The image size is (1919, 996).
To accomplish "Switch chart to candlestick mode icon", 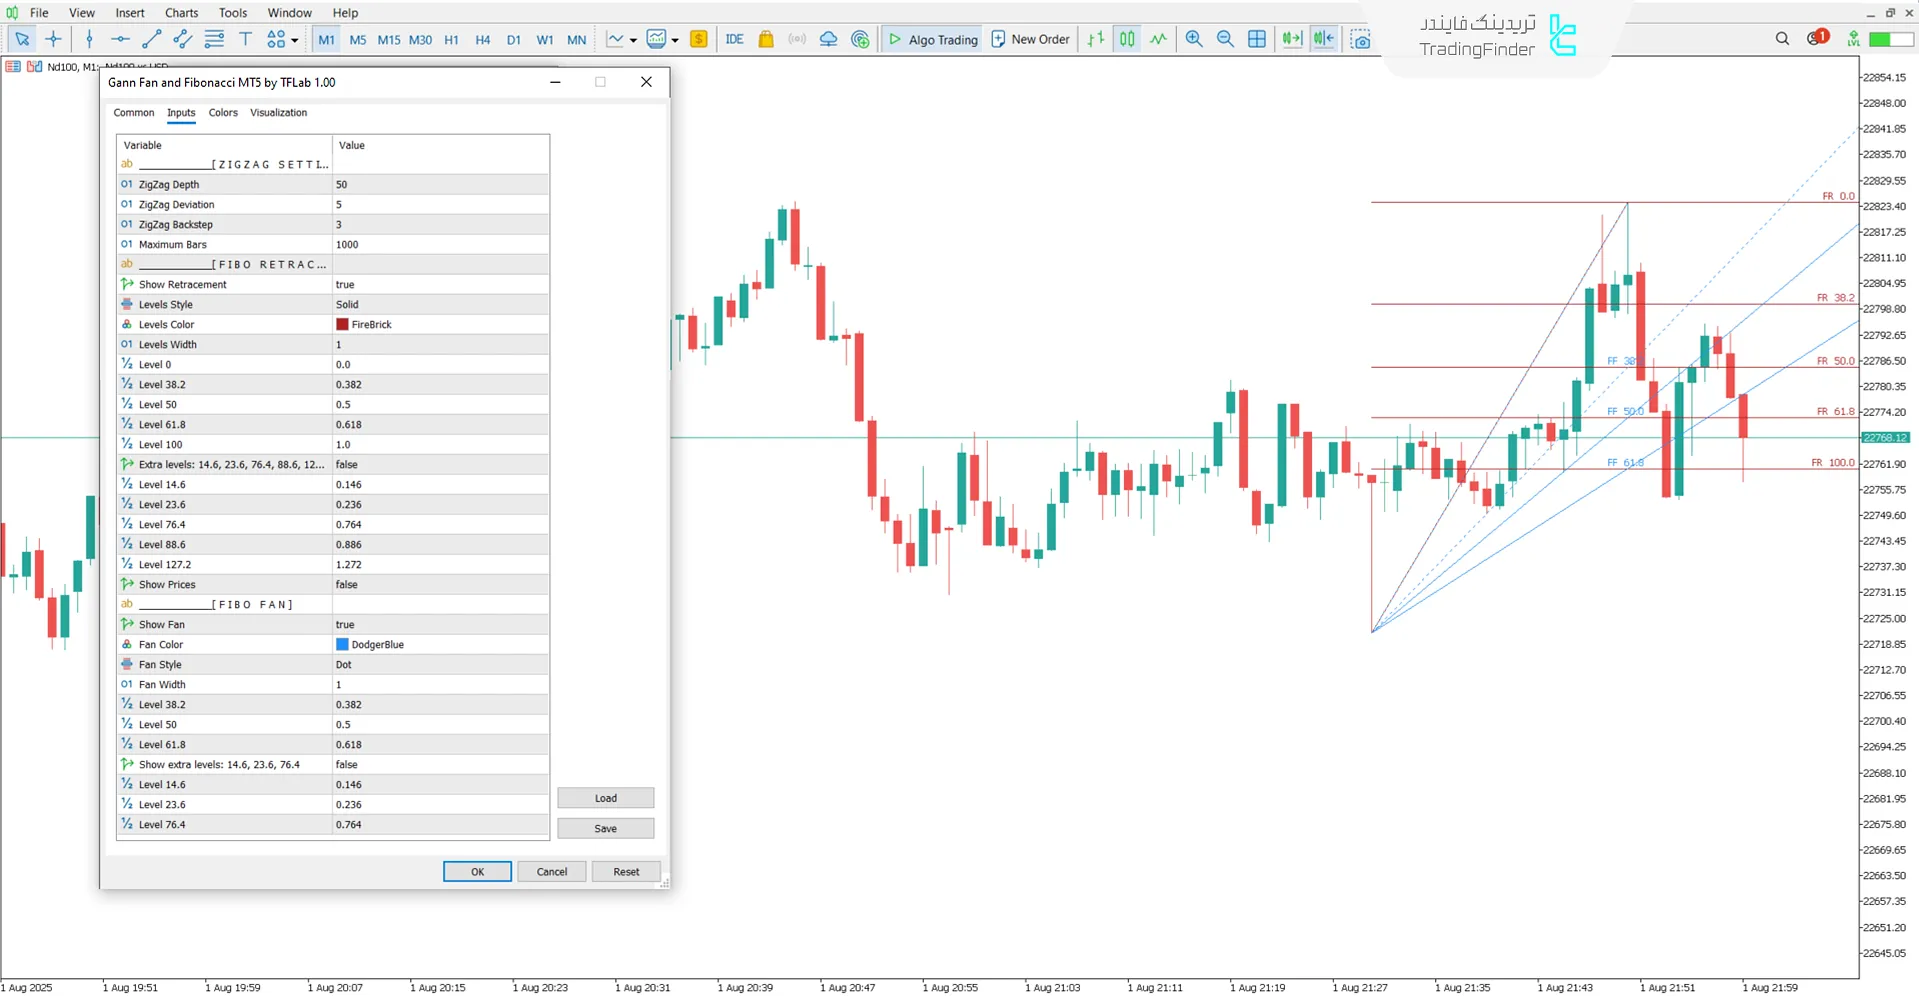I will 1127,39.
